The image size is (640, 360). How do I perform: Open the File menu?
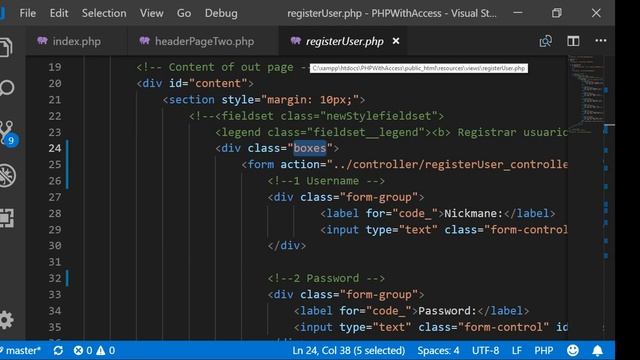[27, 13]
